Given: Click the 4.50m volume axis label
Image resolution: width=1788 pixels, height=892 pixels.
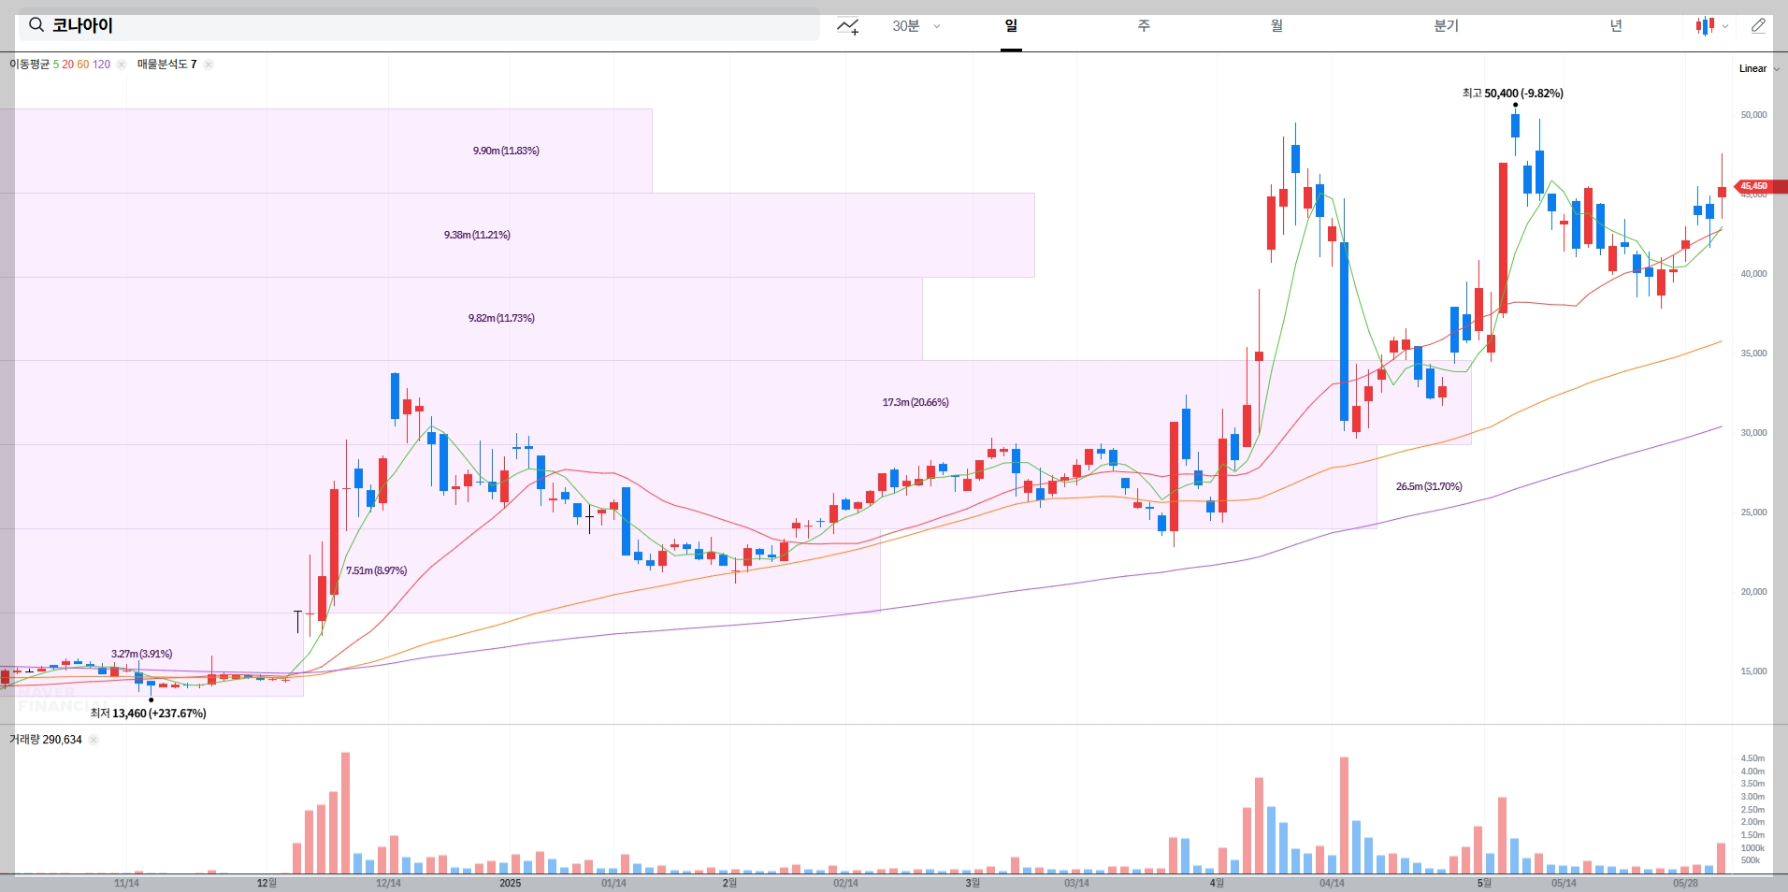Looking at the screenshot, I should tap(1753, 758).
